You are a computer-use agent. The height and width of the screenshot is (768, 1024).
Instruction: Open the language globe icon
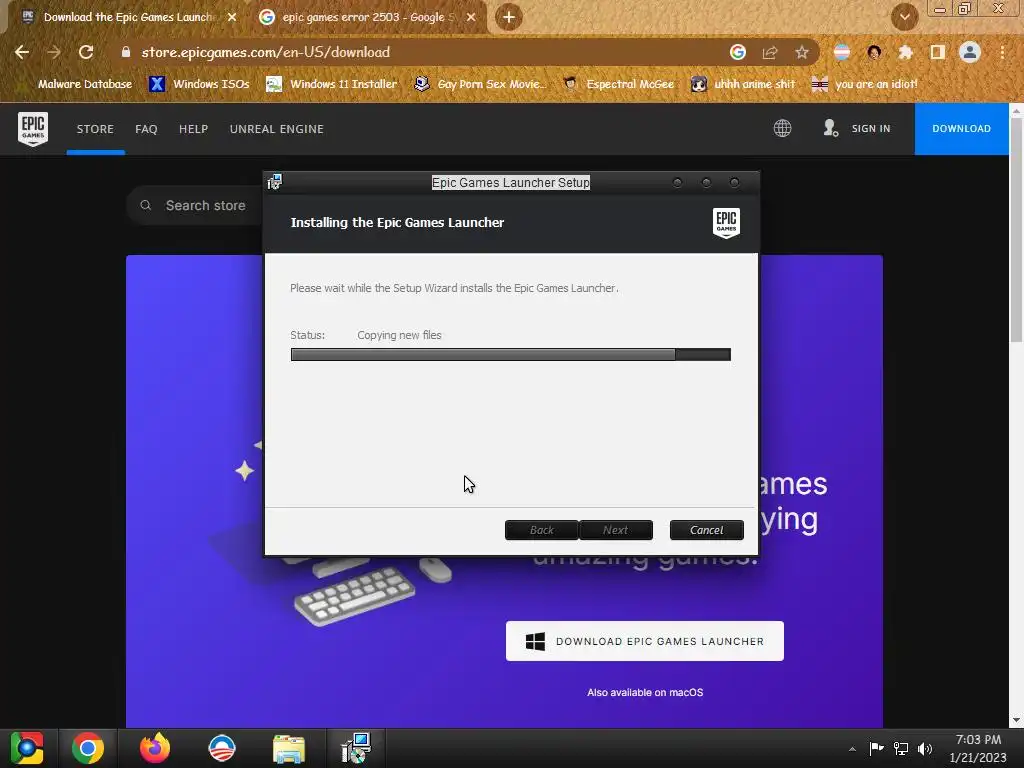pyautogui.click(x=782, y=128)
